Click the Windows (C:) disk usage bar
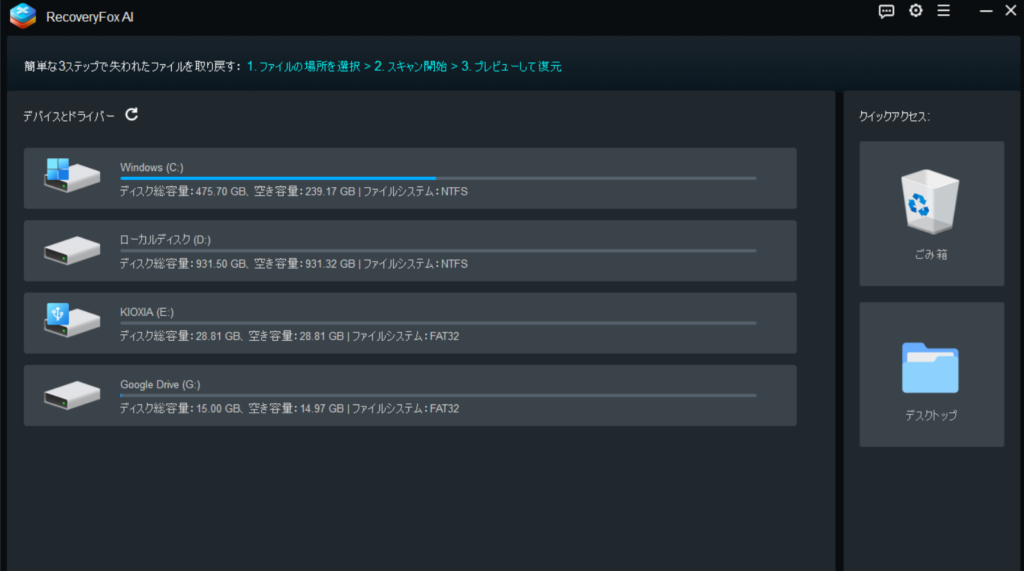The width and height of the screenshot is (1024, 571). click(x=437, y=178)
